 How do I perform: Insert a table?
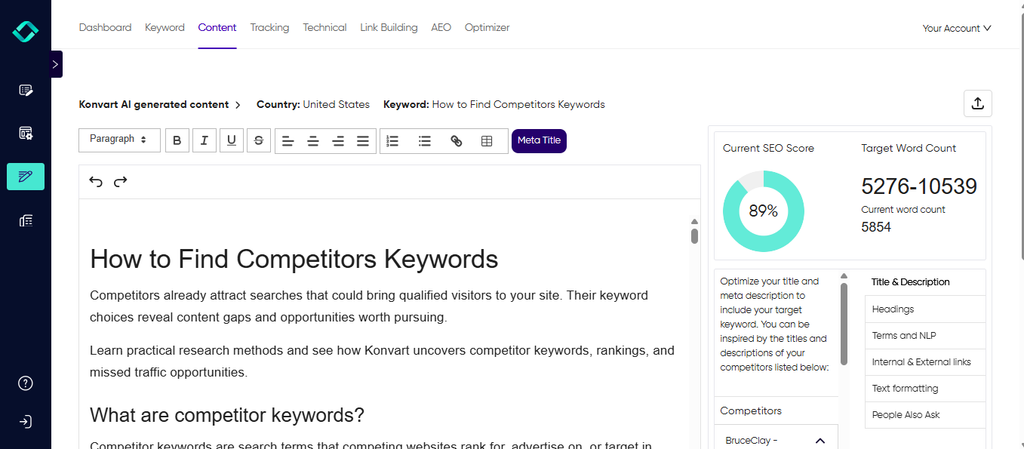click(x=487, y=141)
